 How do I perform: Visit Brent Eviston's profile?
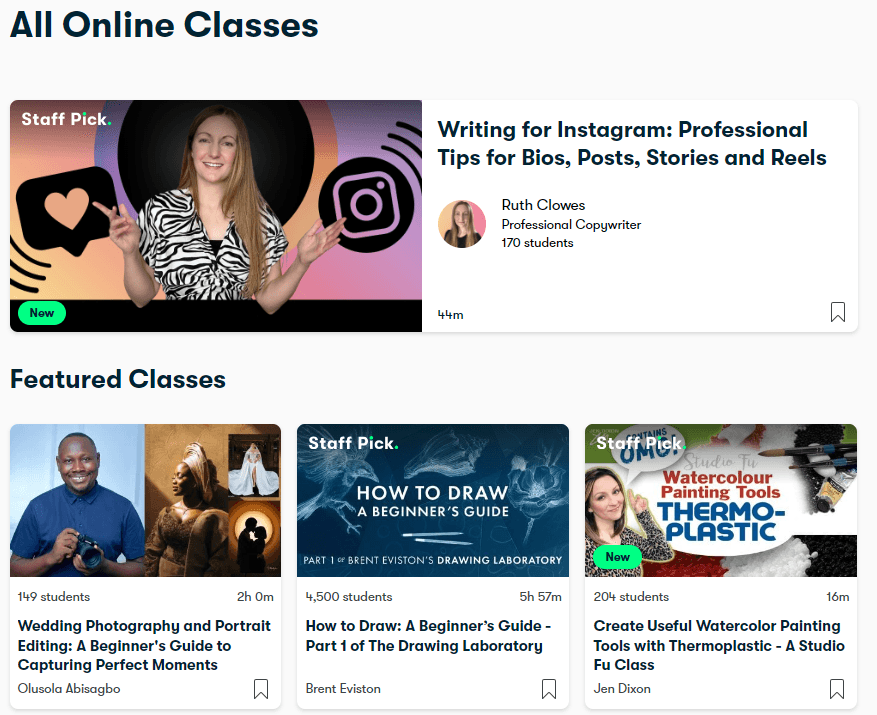pyautogui.click(x=343, y=689)
